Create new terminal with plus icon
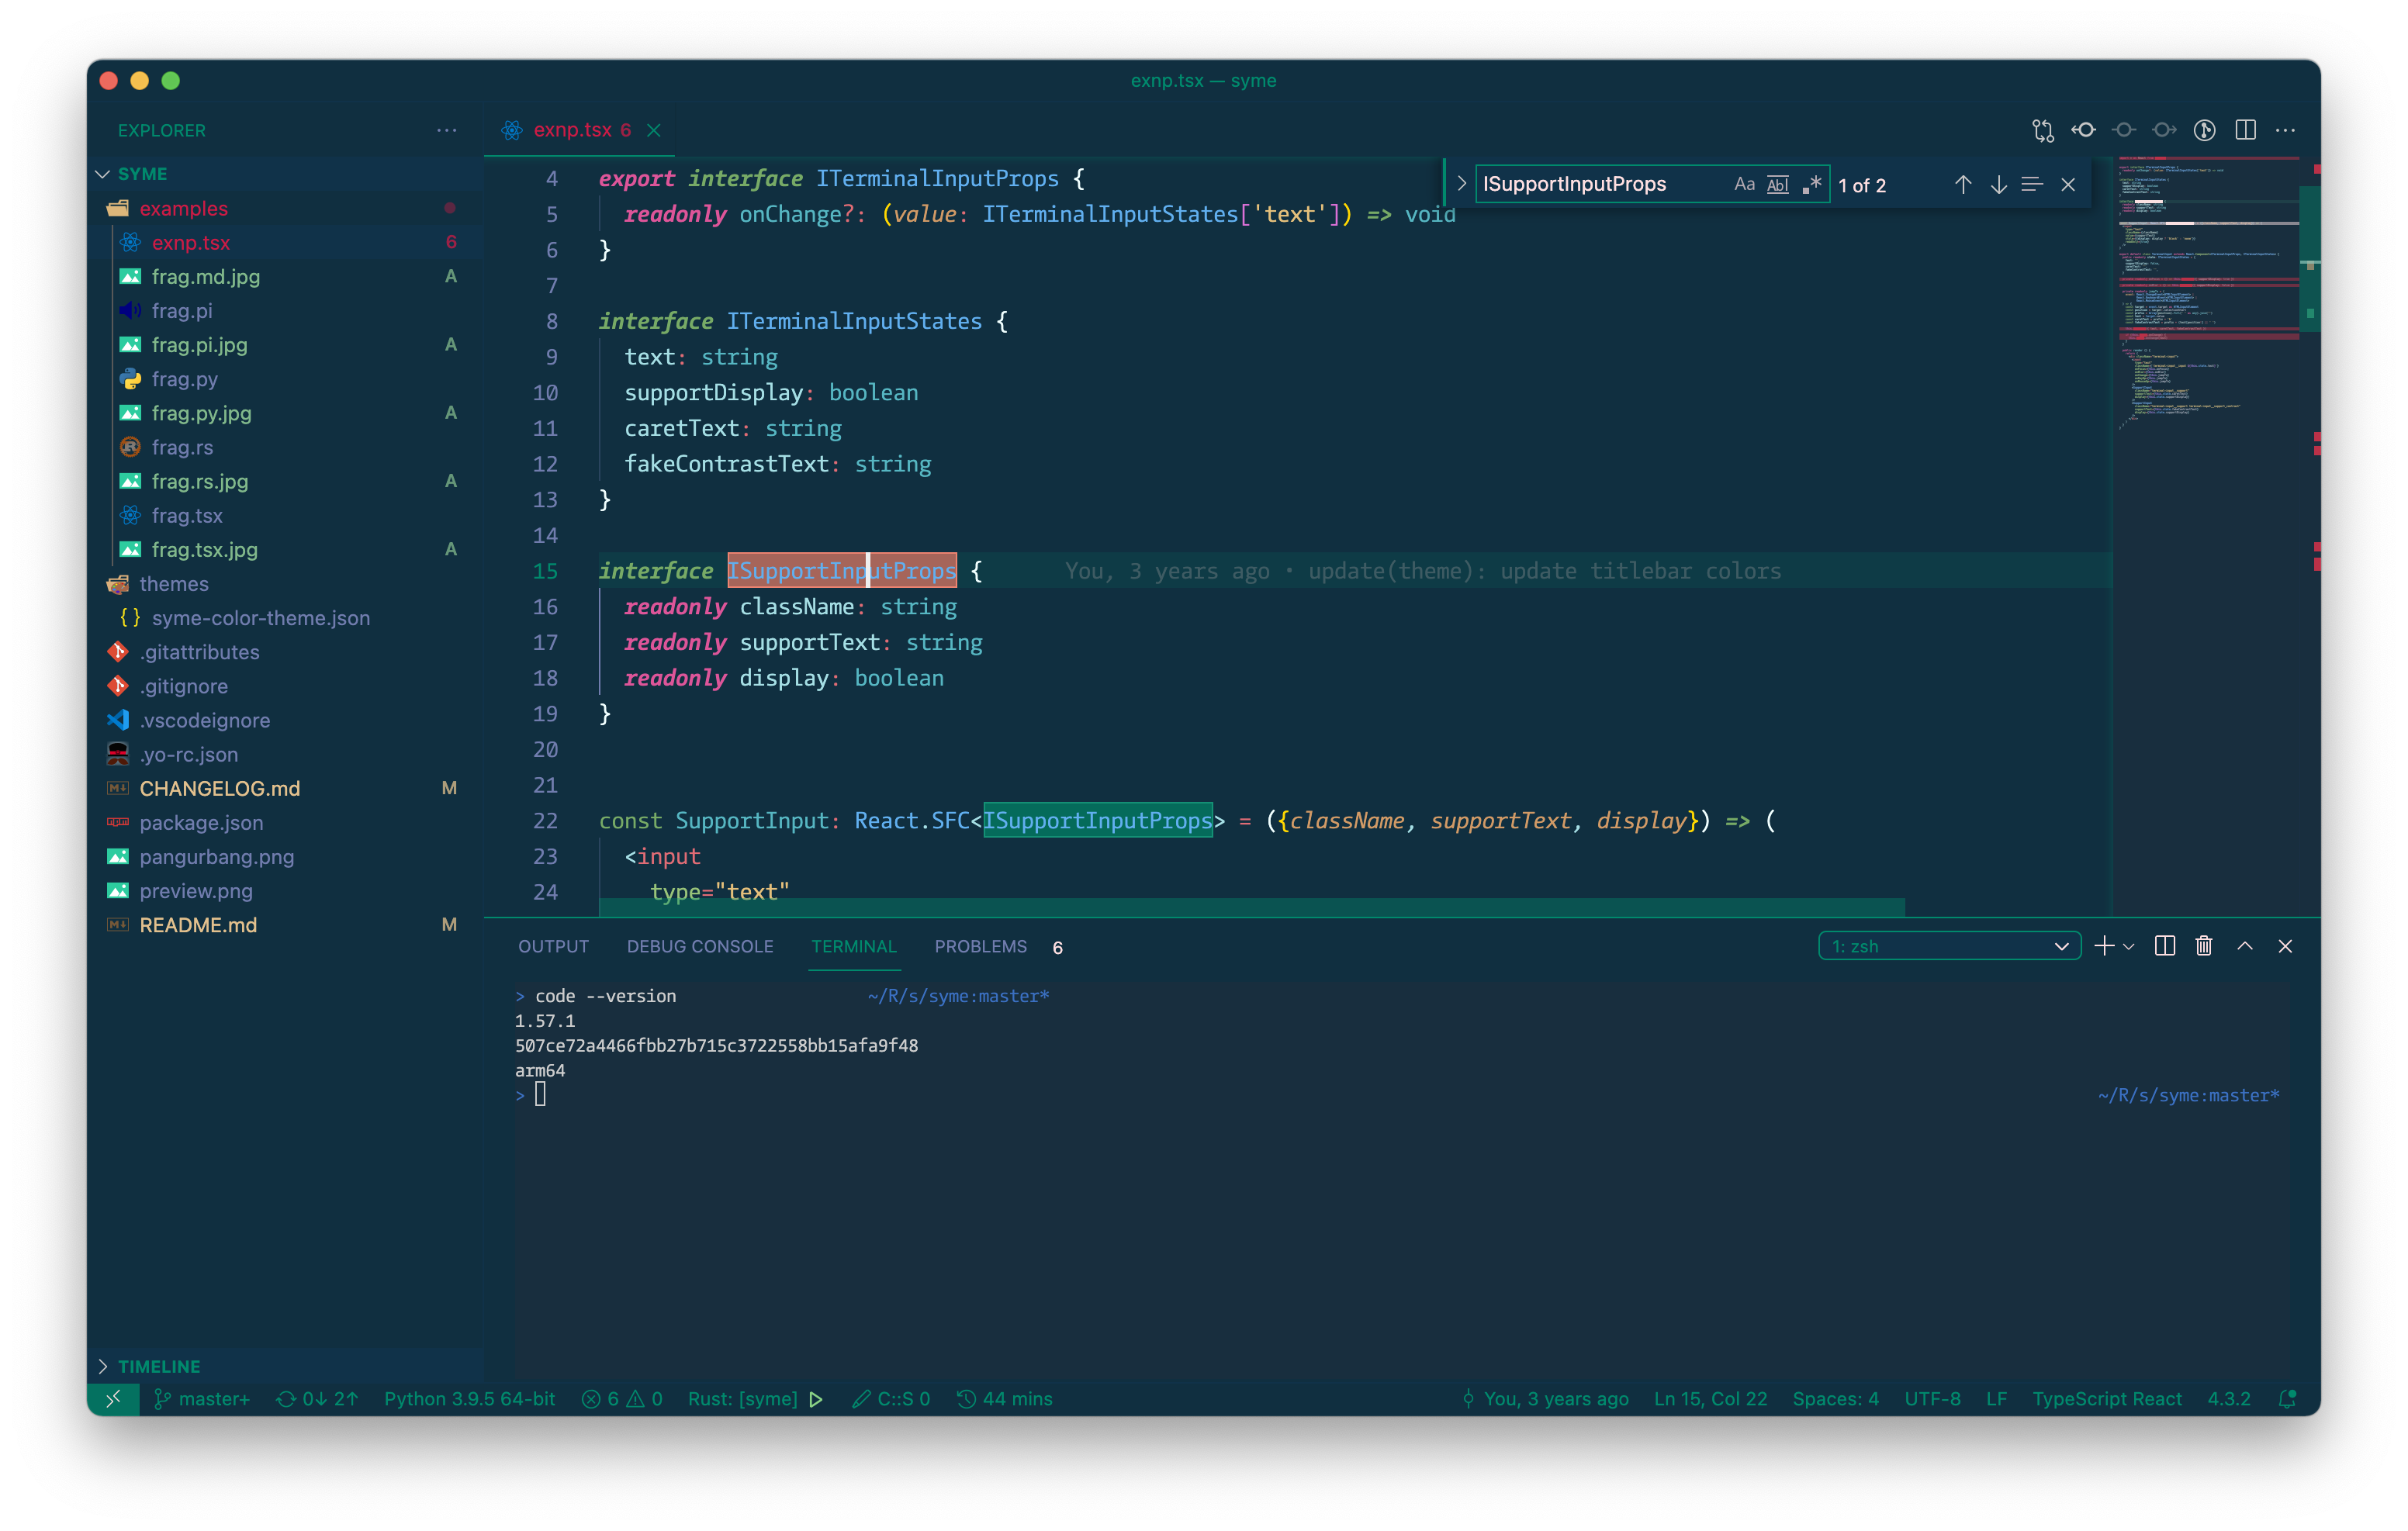The width and height of the screenshot is (2408, 1531). 2103,946
